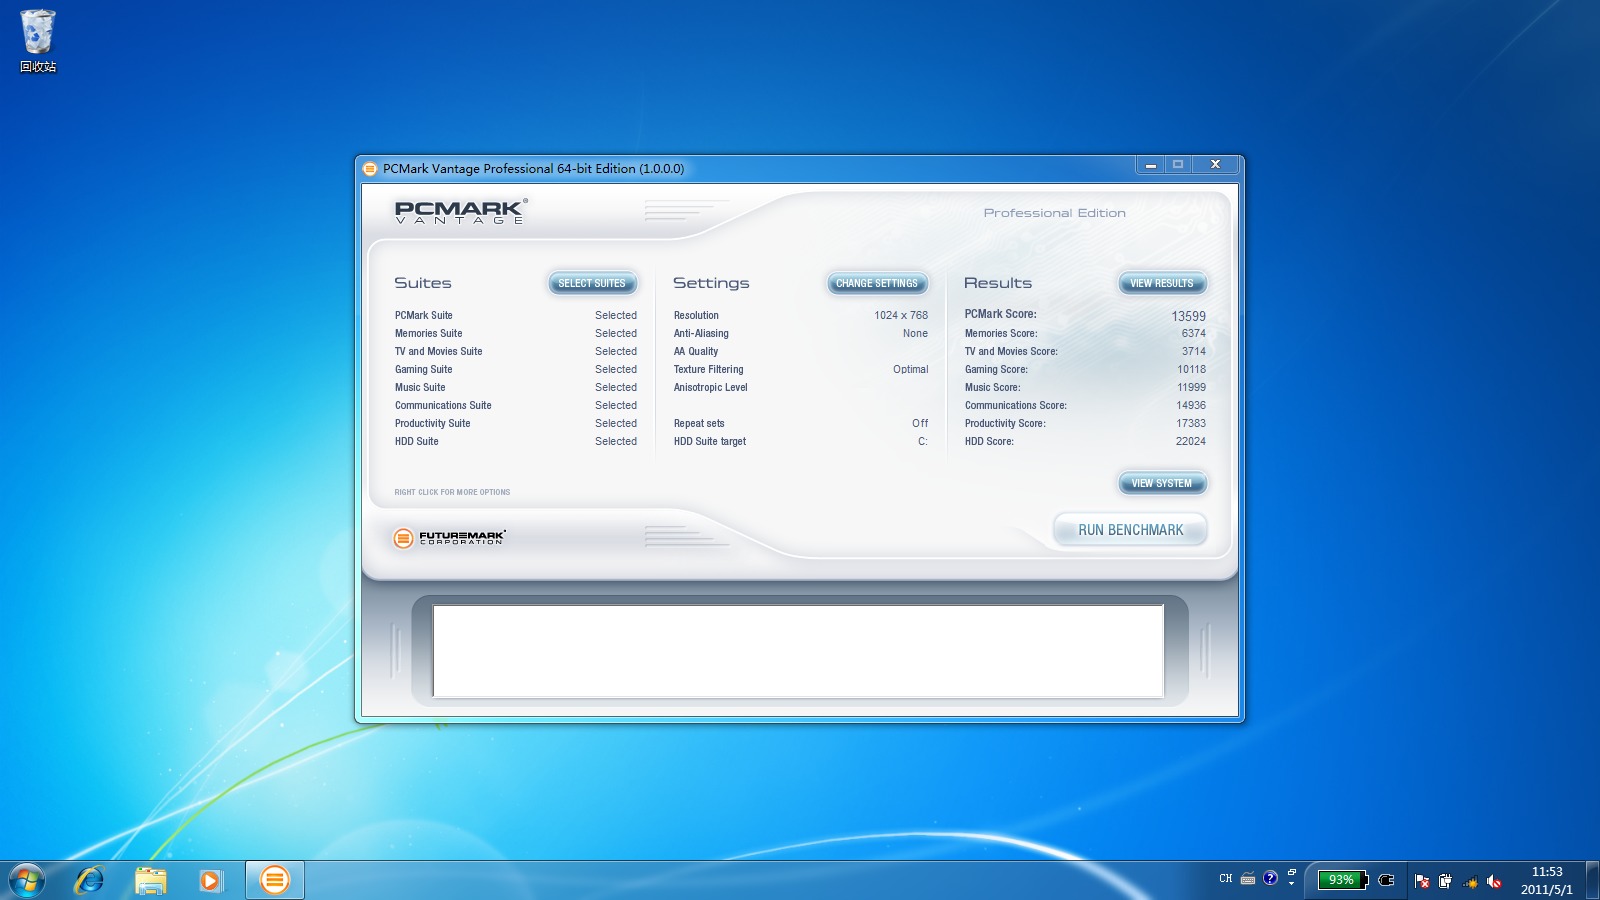
Task: Click the PCMark title bar app icon
Action: 370,169
